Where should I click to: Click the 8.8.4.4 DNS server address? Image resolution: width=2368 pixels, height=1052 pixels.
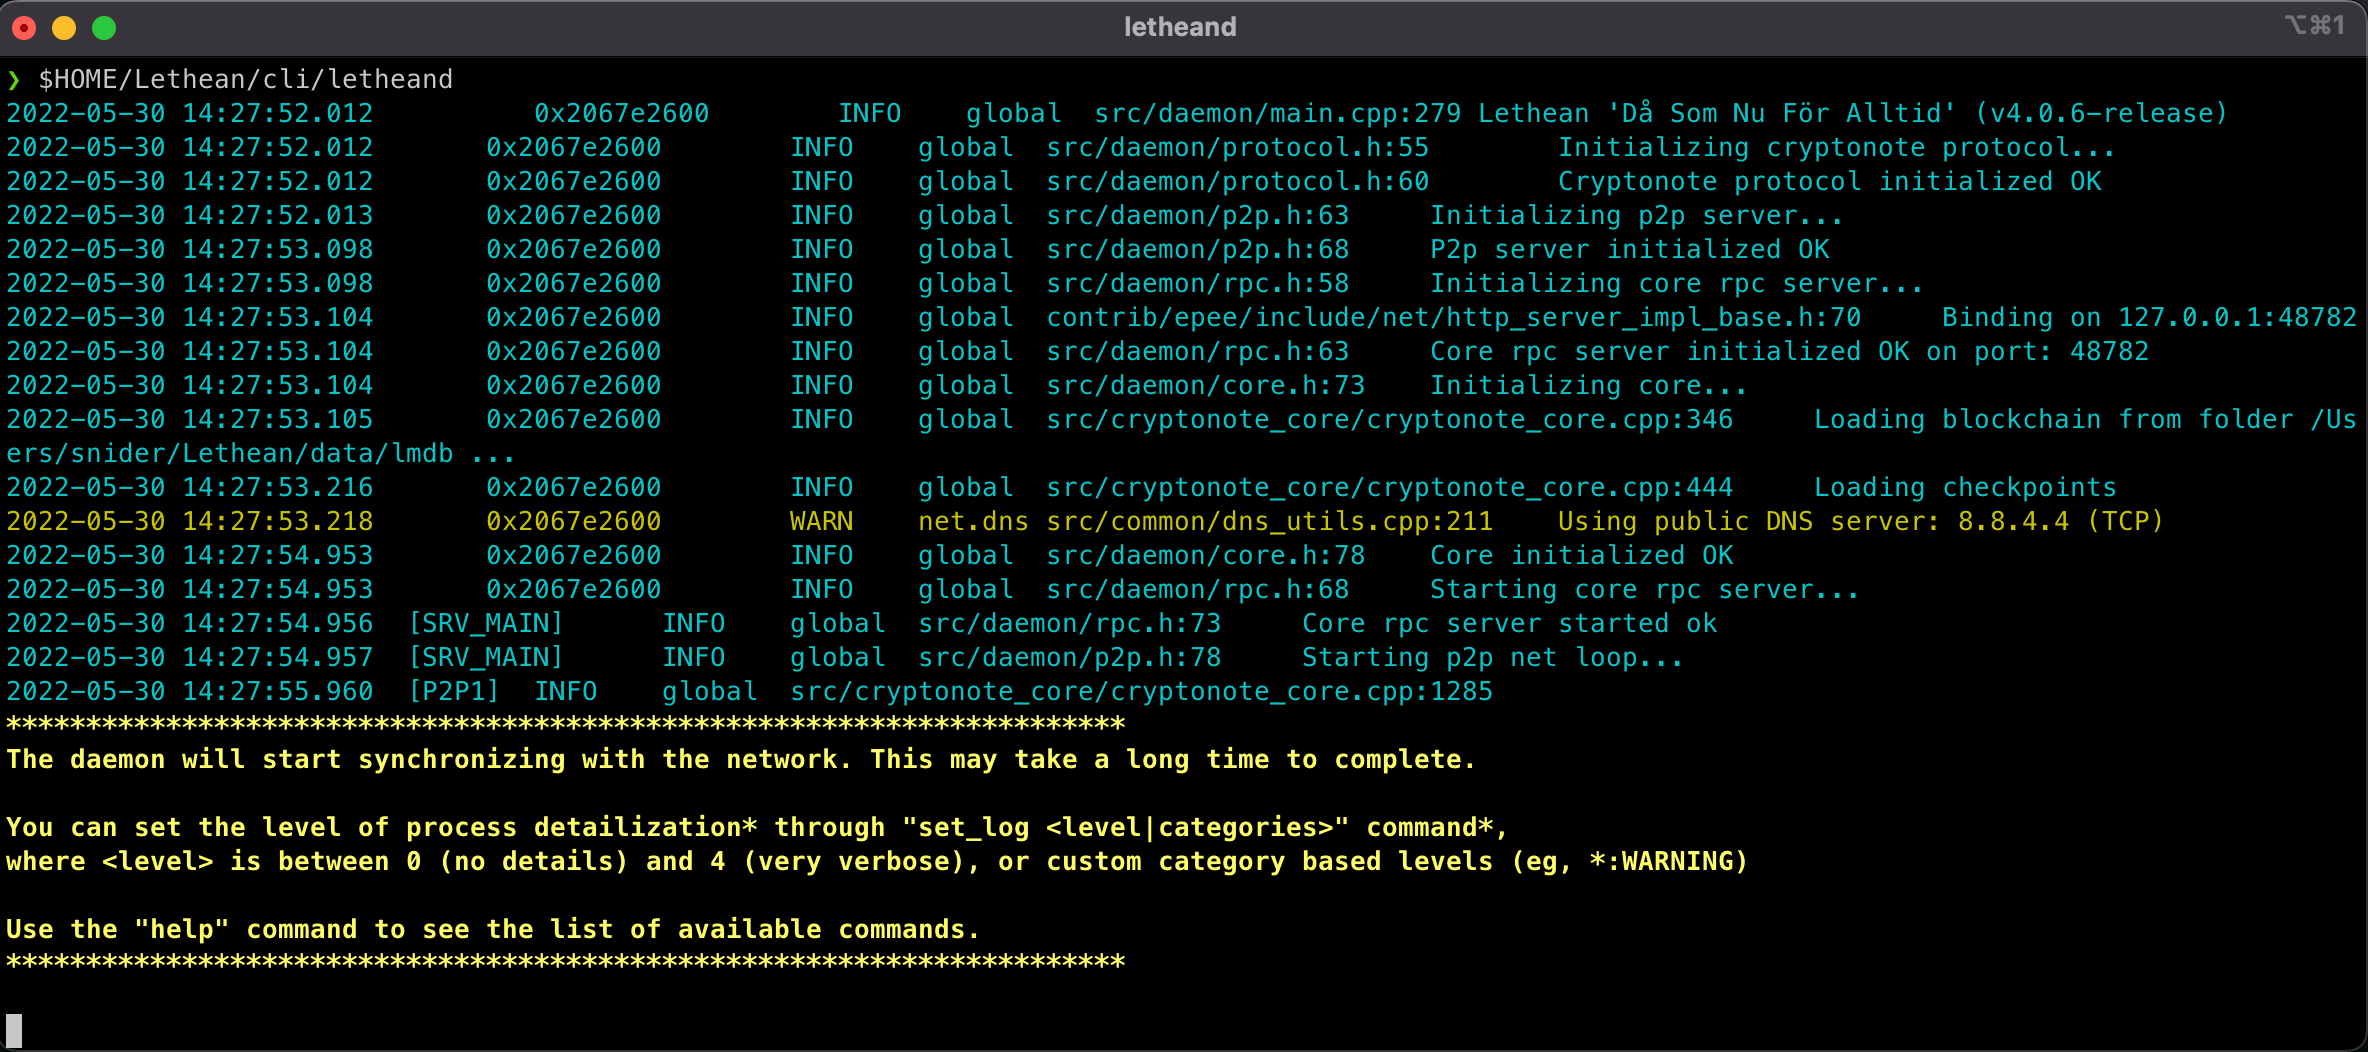coord(2013,522)
